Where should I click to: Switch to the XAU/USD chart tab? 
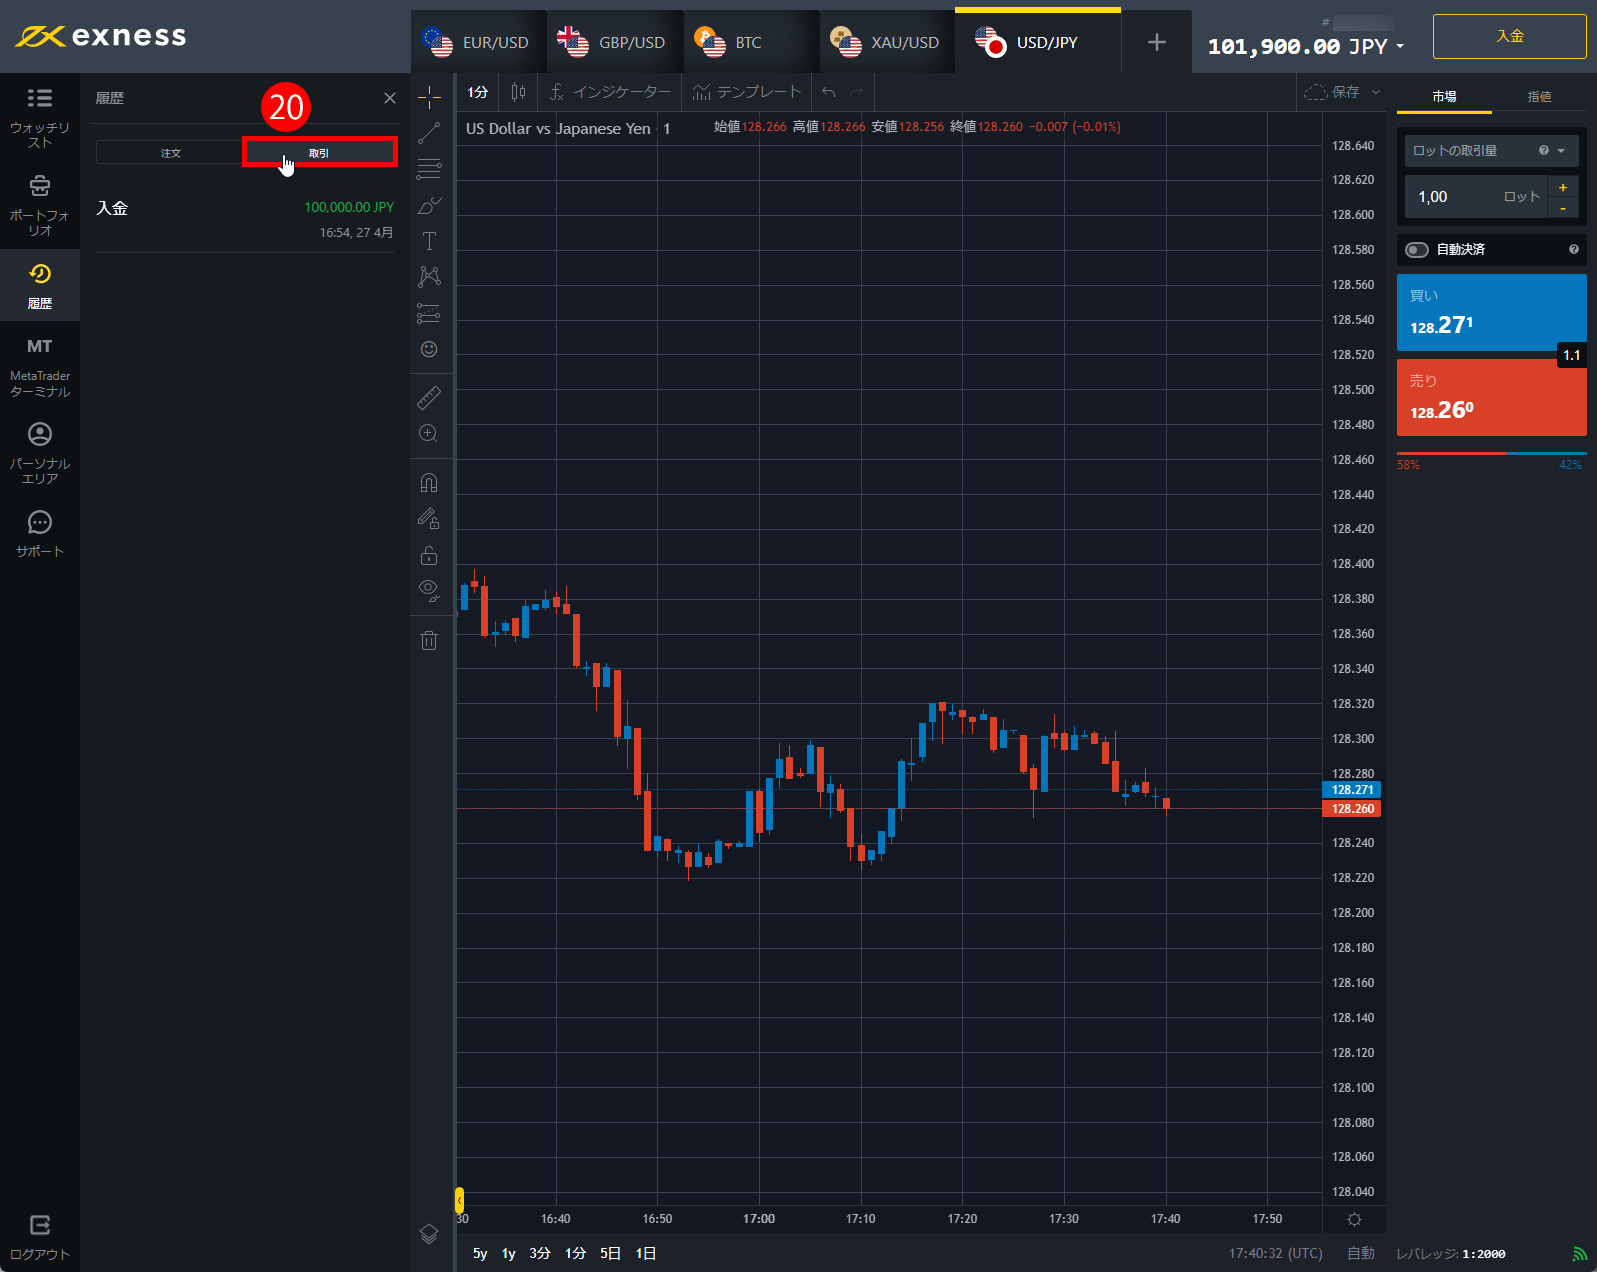887,42
